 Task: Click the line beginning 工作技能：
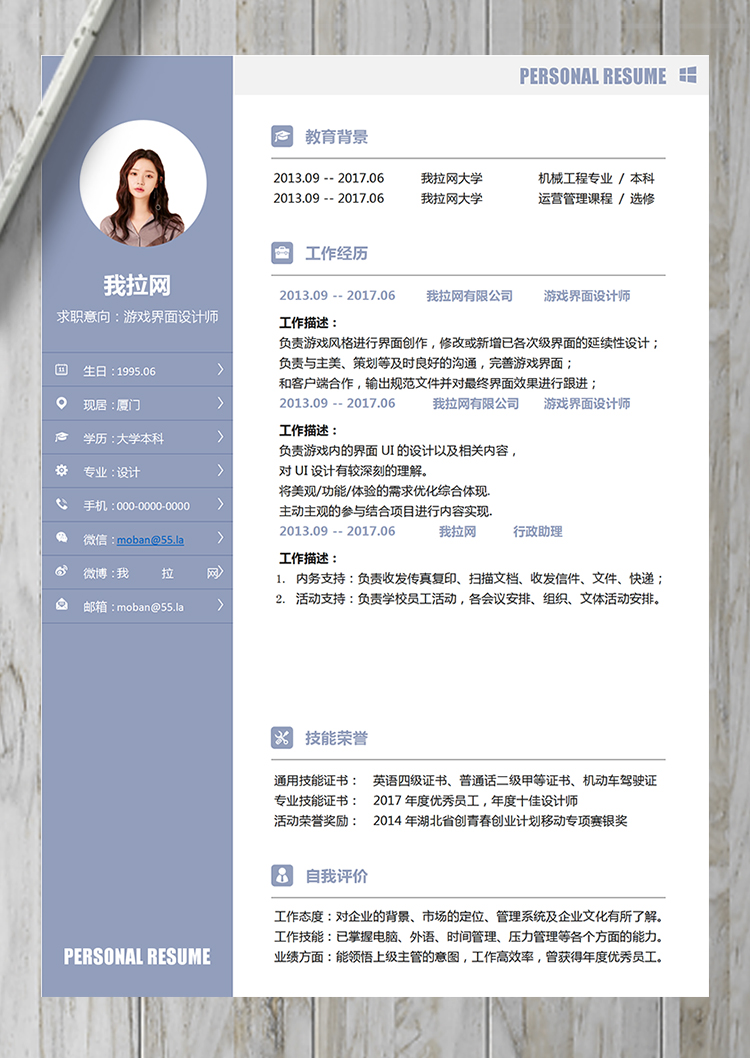(x=469, y=937)
